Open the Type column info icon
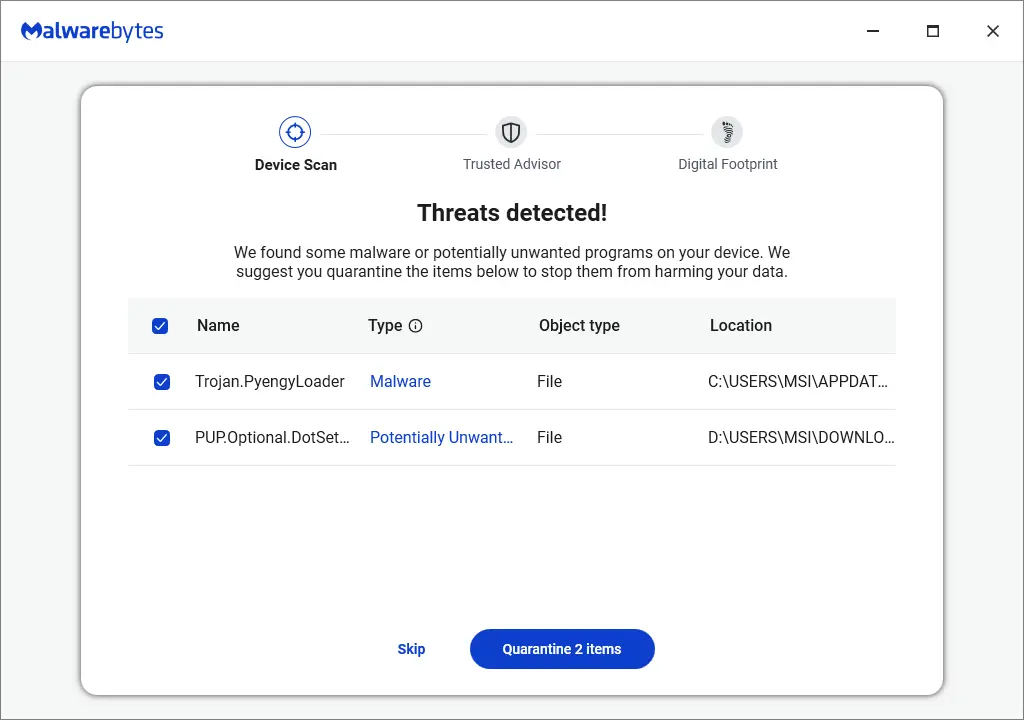The width and height of the screenshot is (1024, 720). (x=415, y=326)
